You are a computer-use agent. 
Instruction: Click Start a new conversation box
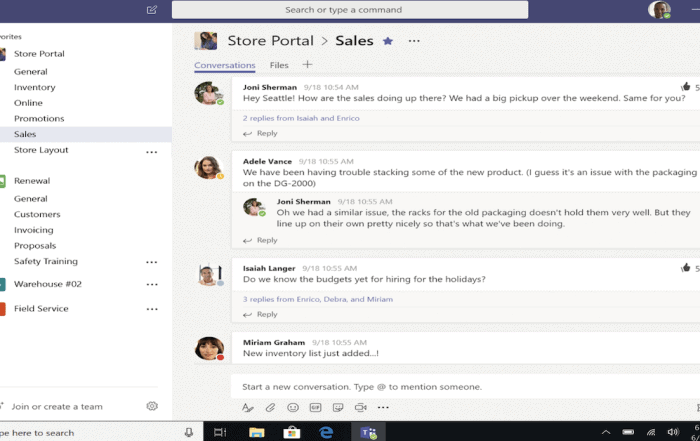pos(465,387)
